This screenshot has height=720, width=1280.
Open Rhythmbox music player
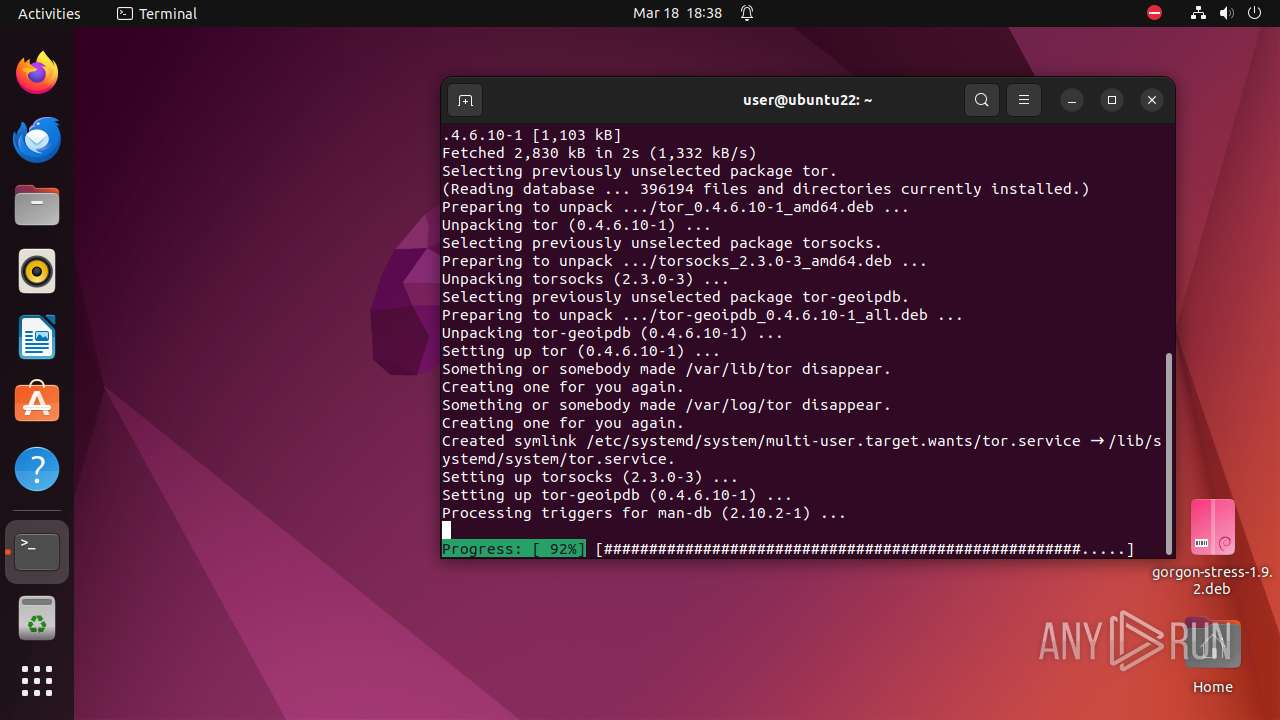coord(37,271)
